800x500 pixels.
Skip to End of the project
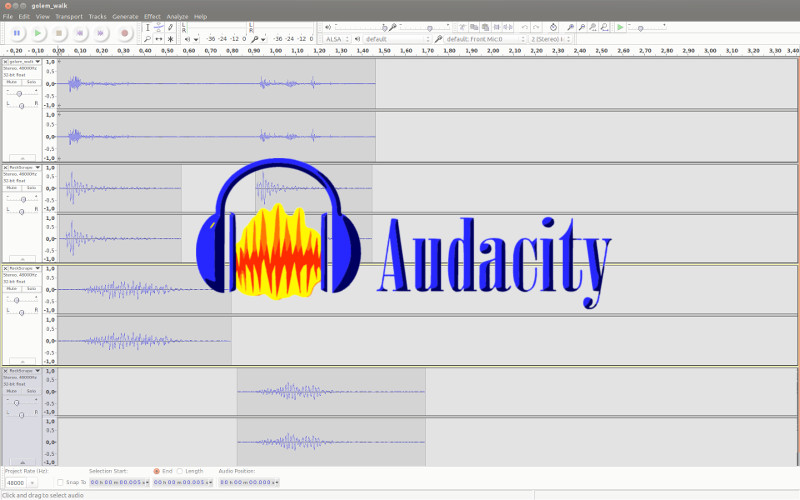(101, 33)
